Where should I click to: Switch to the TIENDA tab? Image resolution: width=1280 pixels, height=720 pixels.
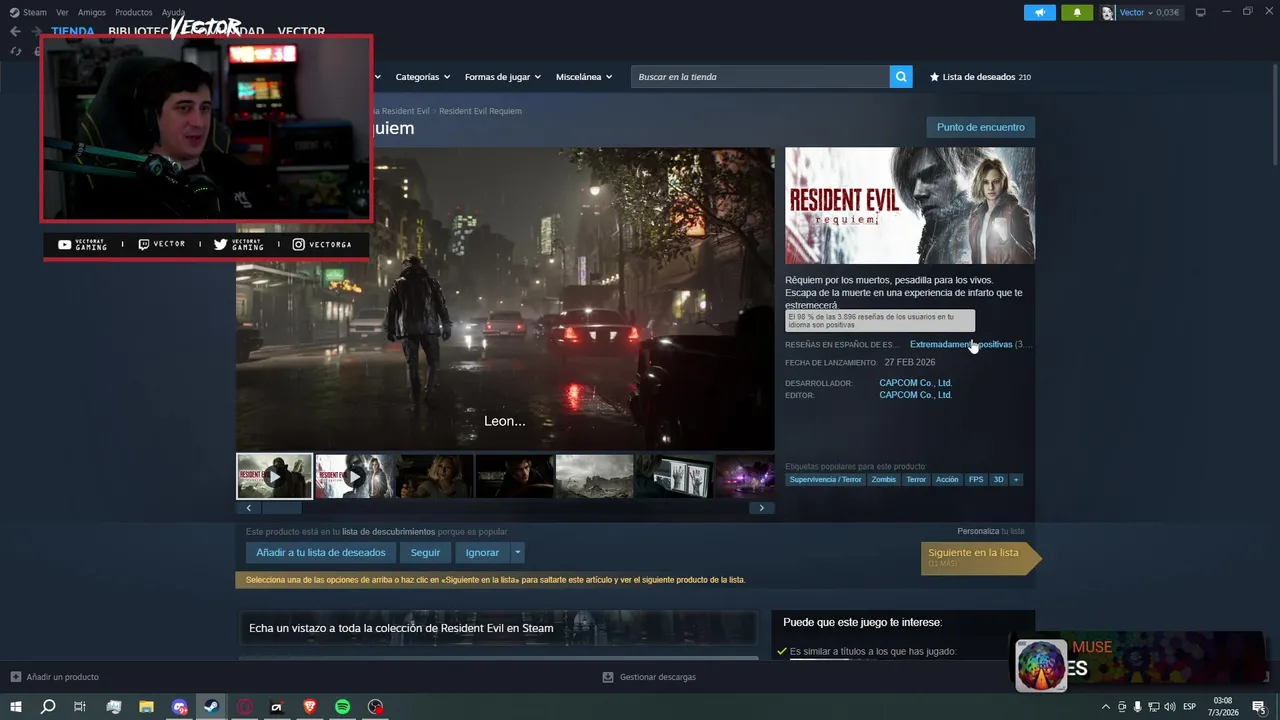[73, 32]
